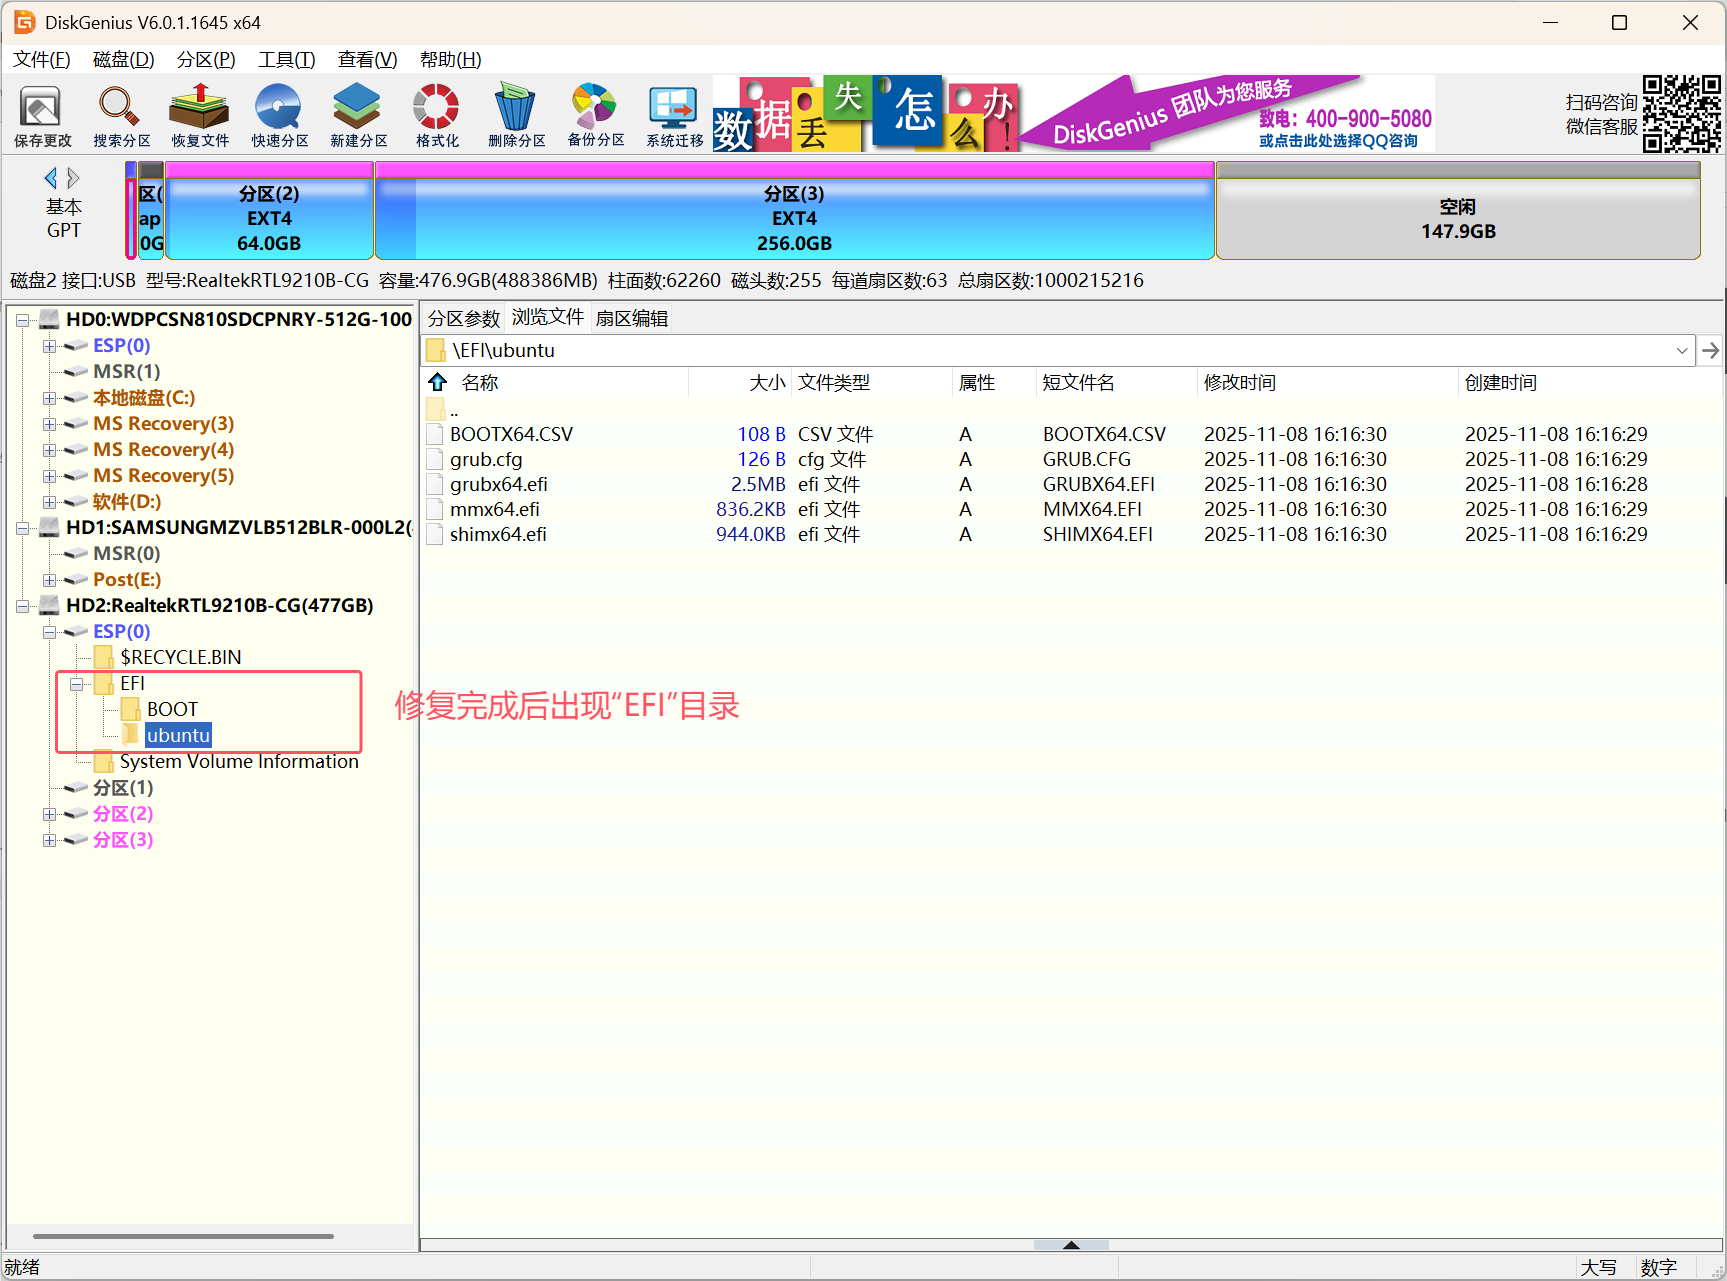Click the parent directory '..' folder icon
The width and height of the screenshot is (1727, 1281).
coord(435,408)
